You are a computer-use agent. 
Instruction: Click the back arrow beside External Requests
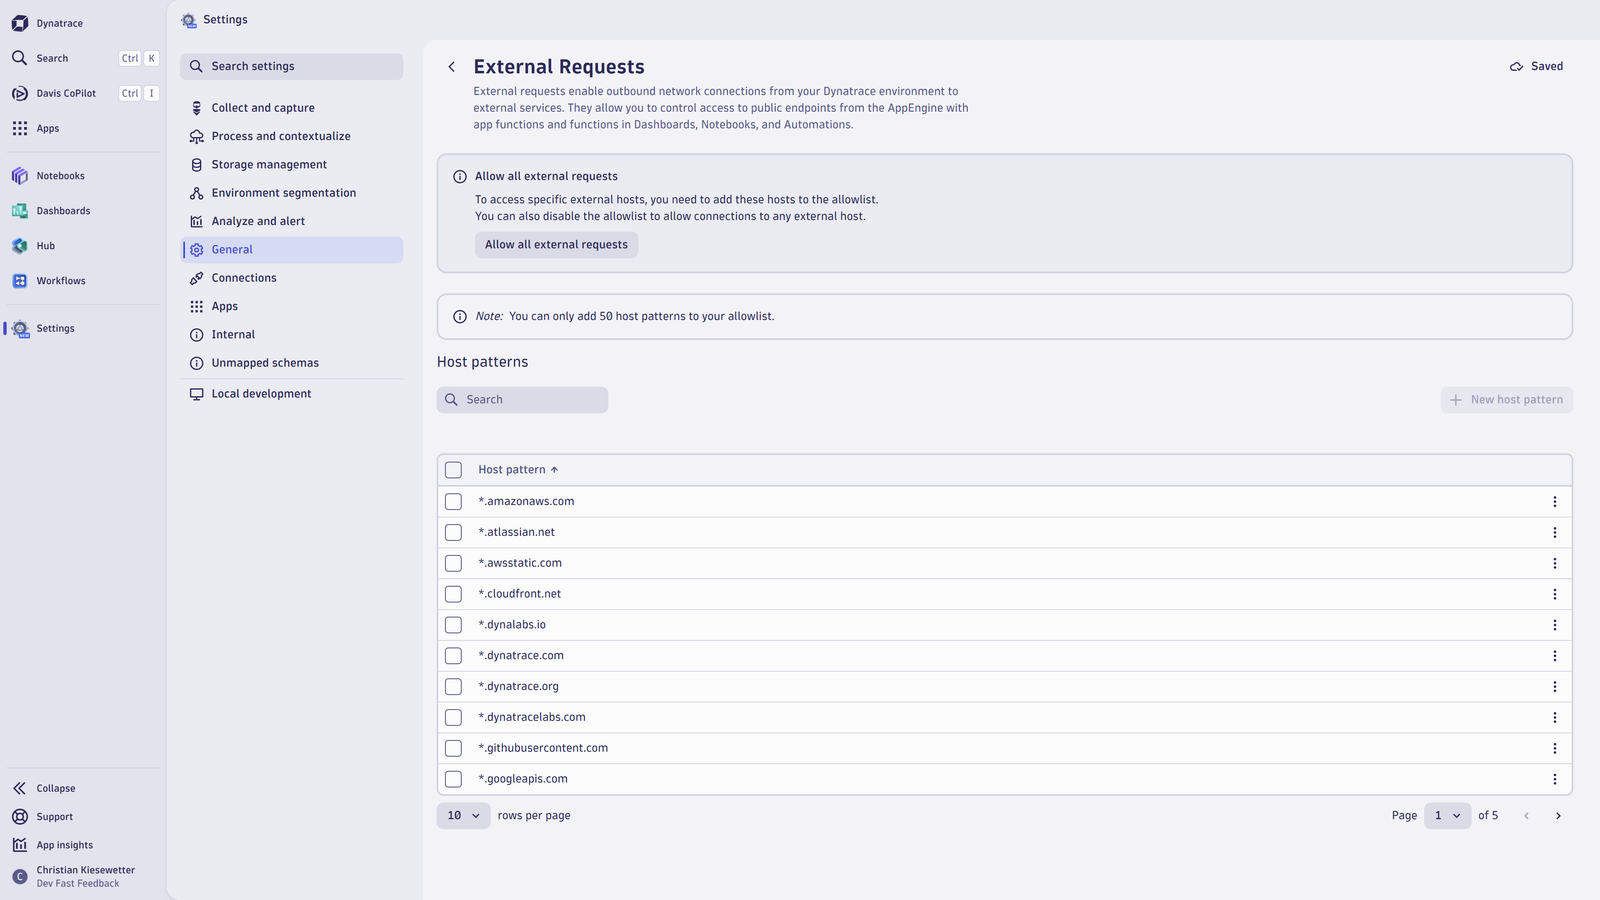click(x=452, y=67)
